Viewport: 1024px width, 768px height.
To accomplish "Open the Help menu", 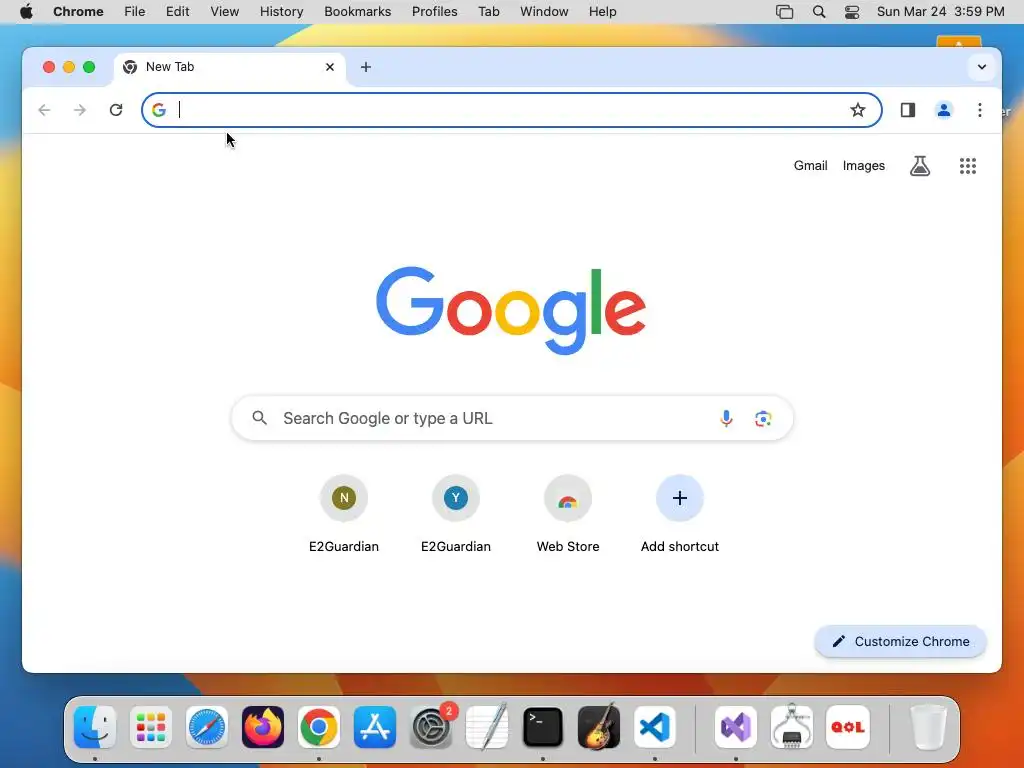I will [x=602, y=12].
